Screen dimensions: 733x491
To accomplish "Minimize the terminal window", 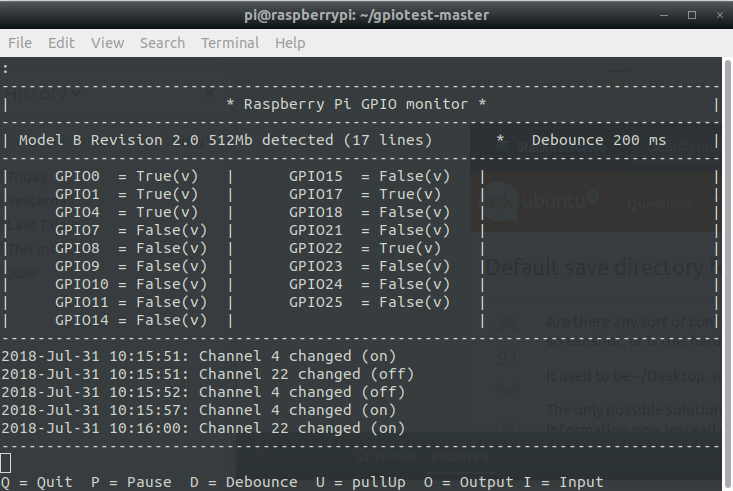I will [664, 15].
